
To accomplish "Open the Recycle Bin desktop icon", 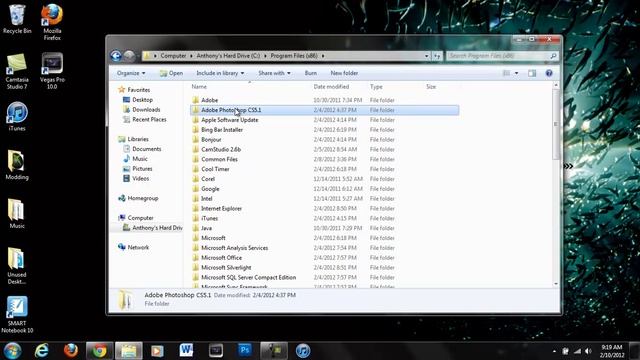I will coord(17,19).
